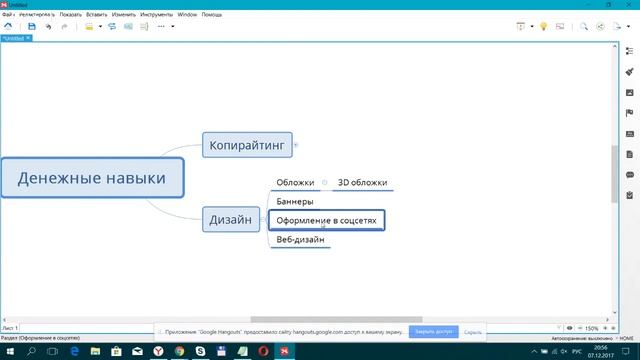This screenshot has height=360, width=640.
Task: Open the Windows Start menu
Action: coord(10,351)
